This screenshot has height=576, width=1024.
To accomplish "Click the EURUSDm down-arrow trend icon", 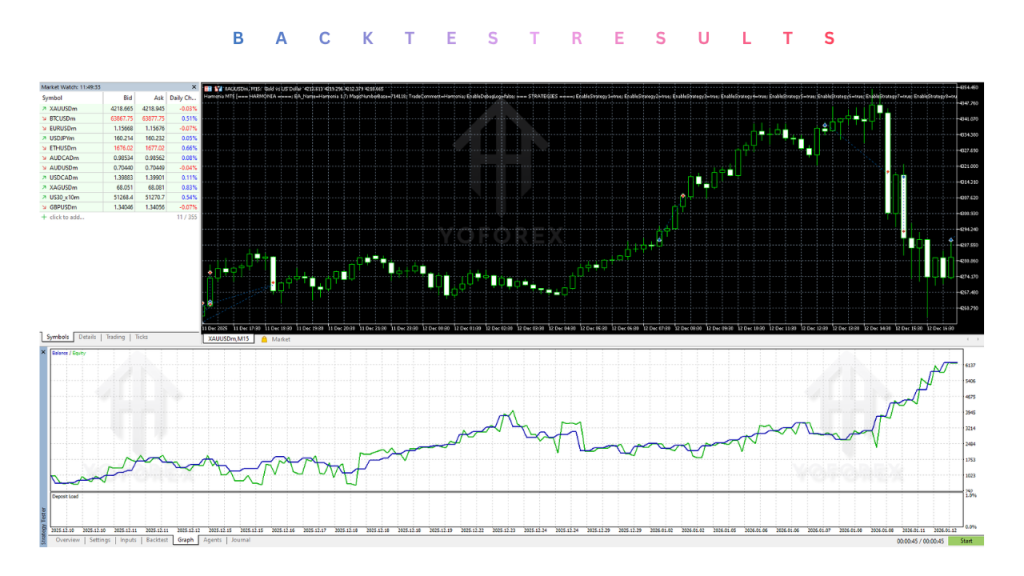I will pyautogui.click(x=44, y=129).
